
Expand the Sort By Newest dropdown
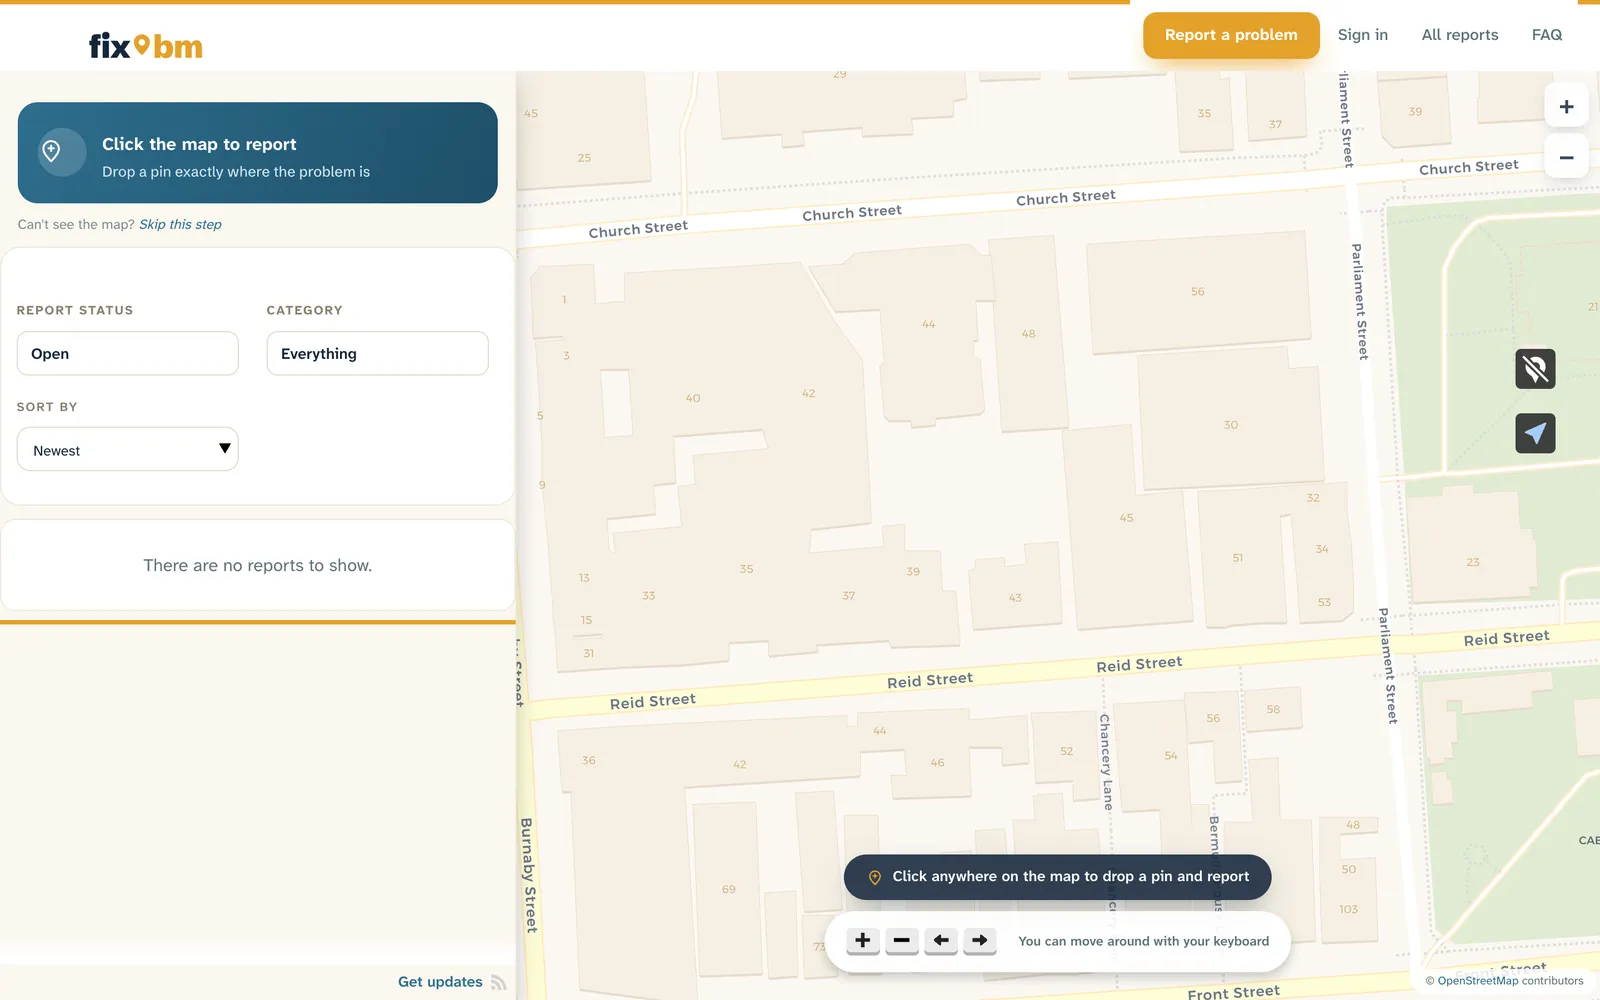tap(128, 450)
